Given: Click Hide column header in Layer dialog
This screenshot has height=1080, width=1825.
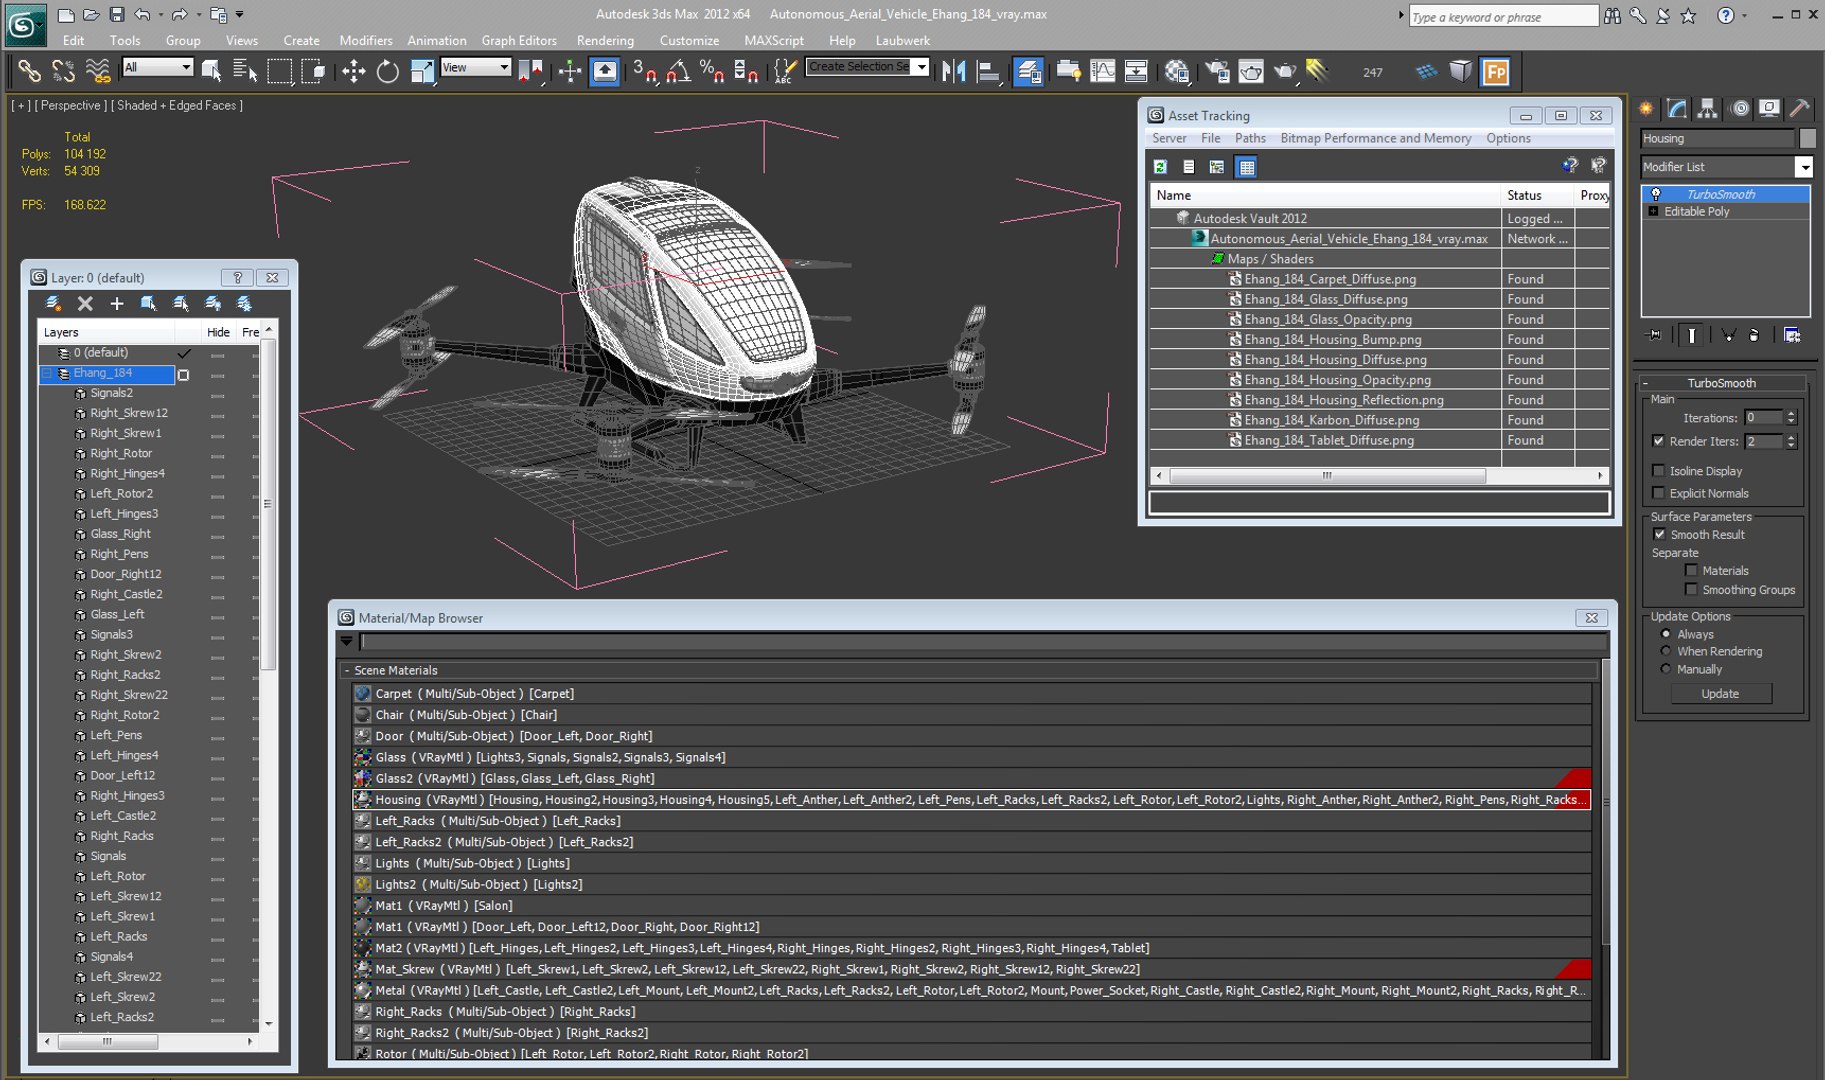Looking at the screenshot, I should [218, 332].
